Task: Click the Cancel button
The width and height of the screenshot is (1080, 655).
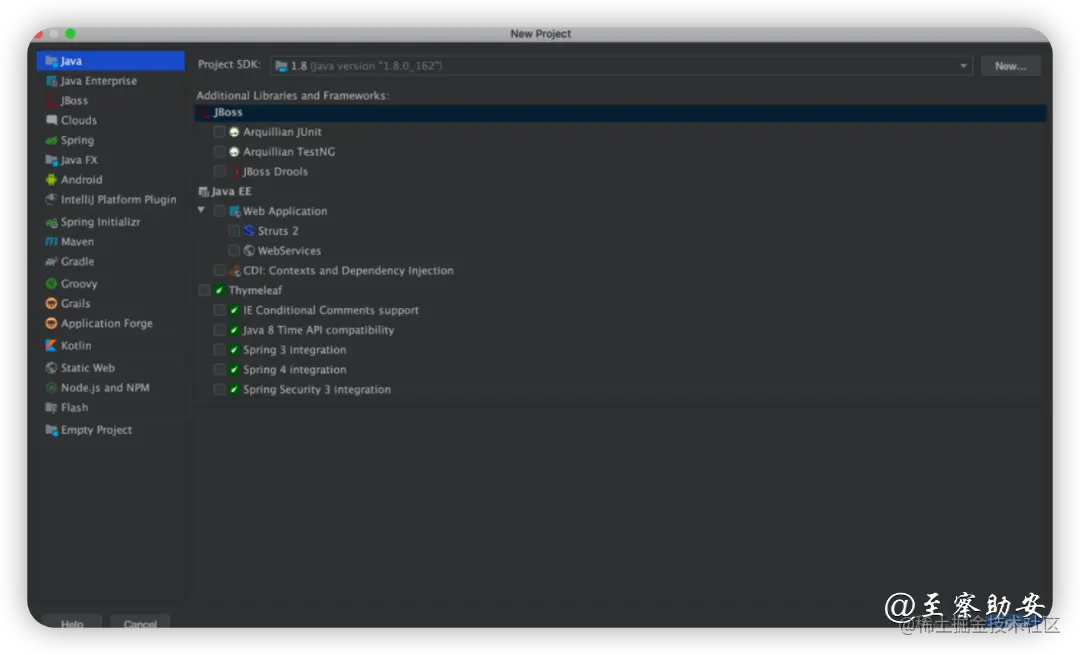Action: pos(141,621)
